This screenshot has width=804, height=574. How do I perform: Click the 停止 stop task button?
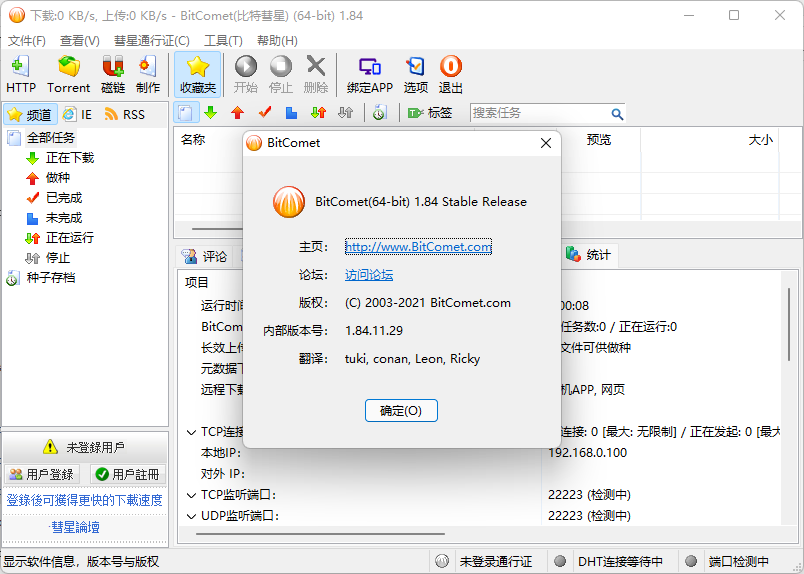(280, 74)
